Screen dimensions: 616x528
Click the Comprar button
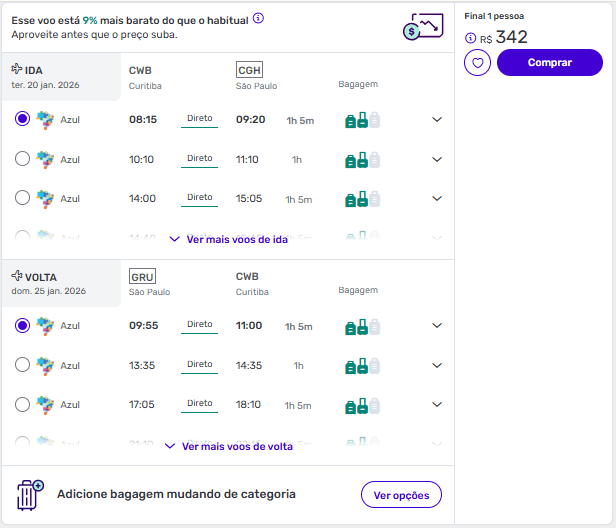pos(550,63)
